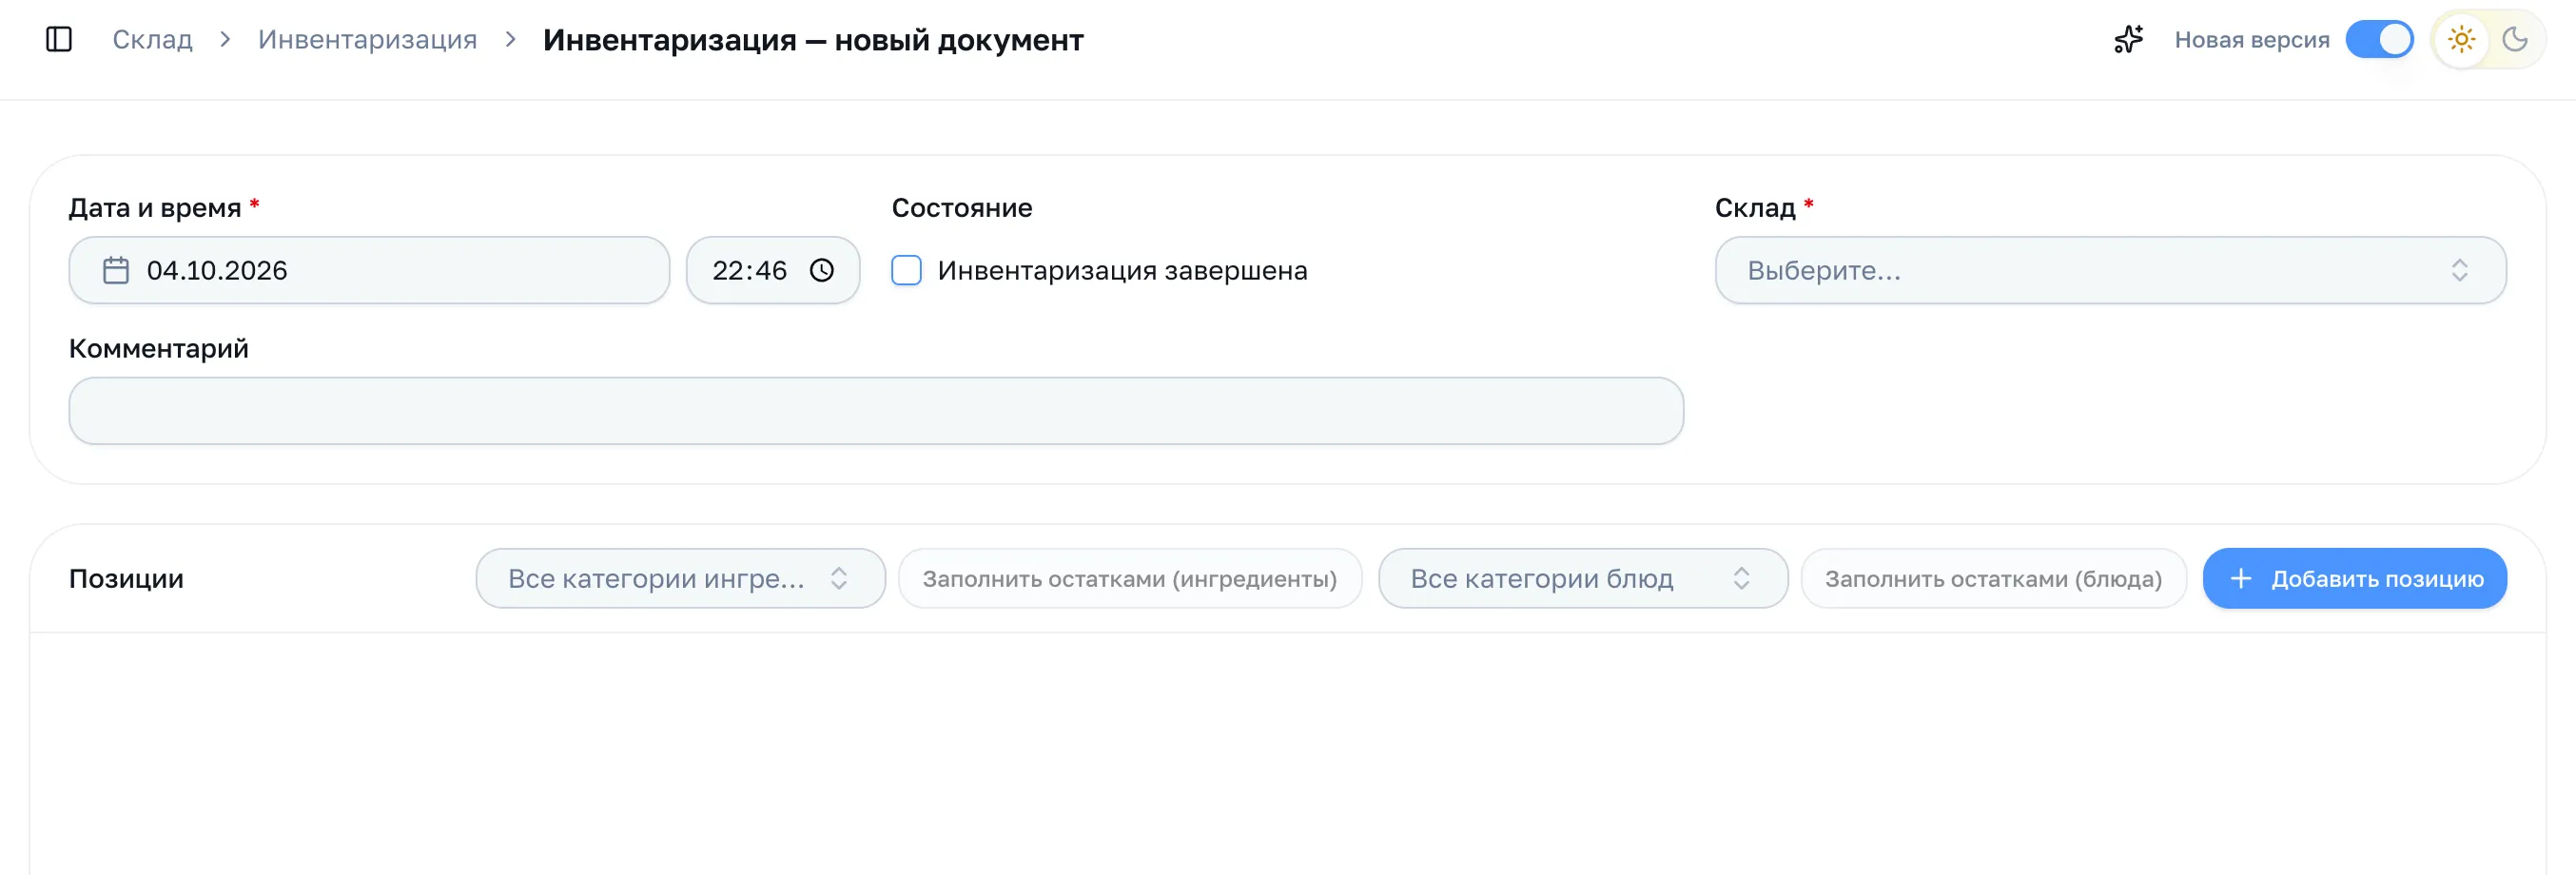This screenshot has height=875, width=2576.
Task: Click the Позиции section heading
Action: point(126,579)
